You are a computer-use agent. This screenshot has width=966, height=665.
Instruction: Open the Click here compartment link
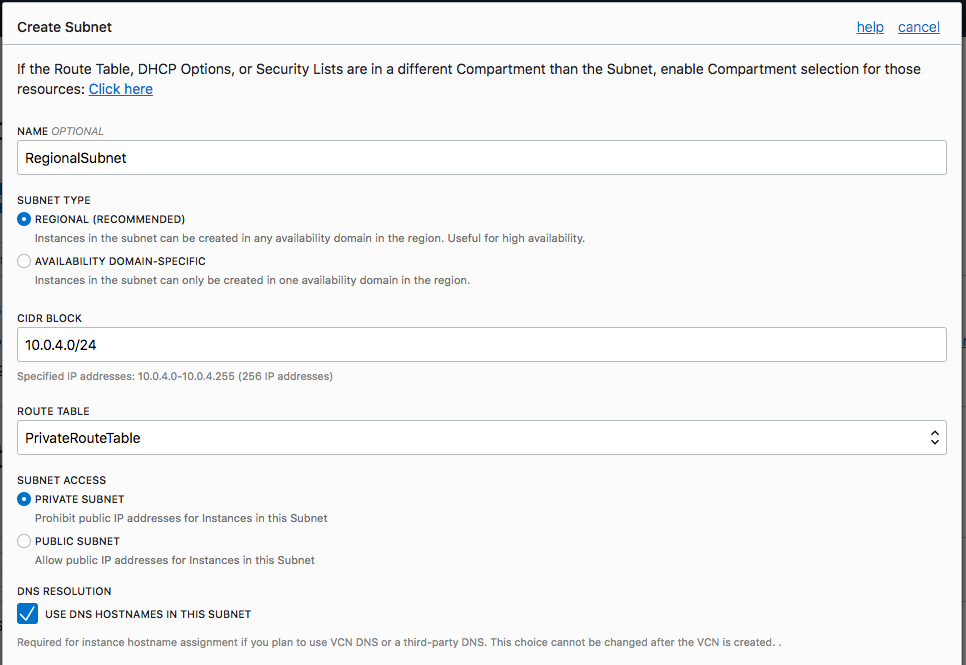point(121,89)
